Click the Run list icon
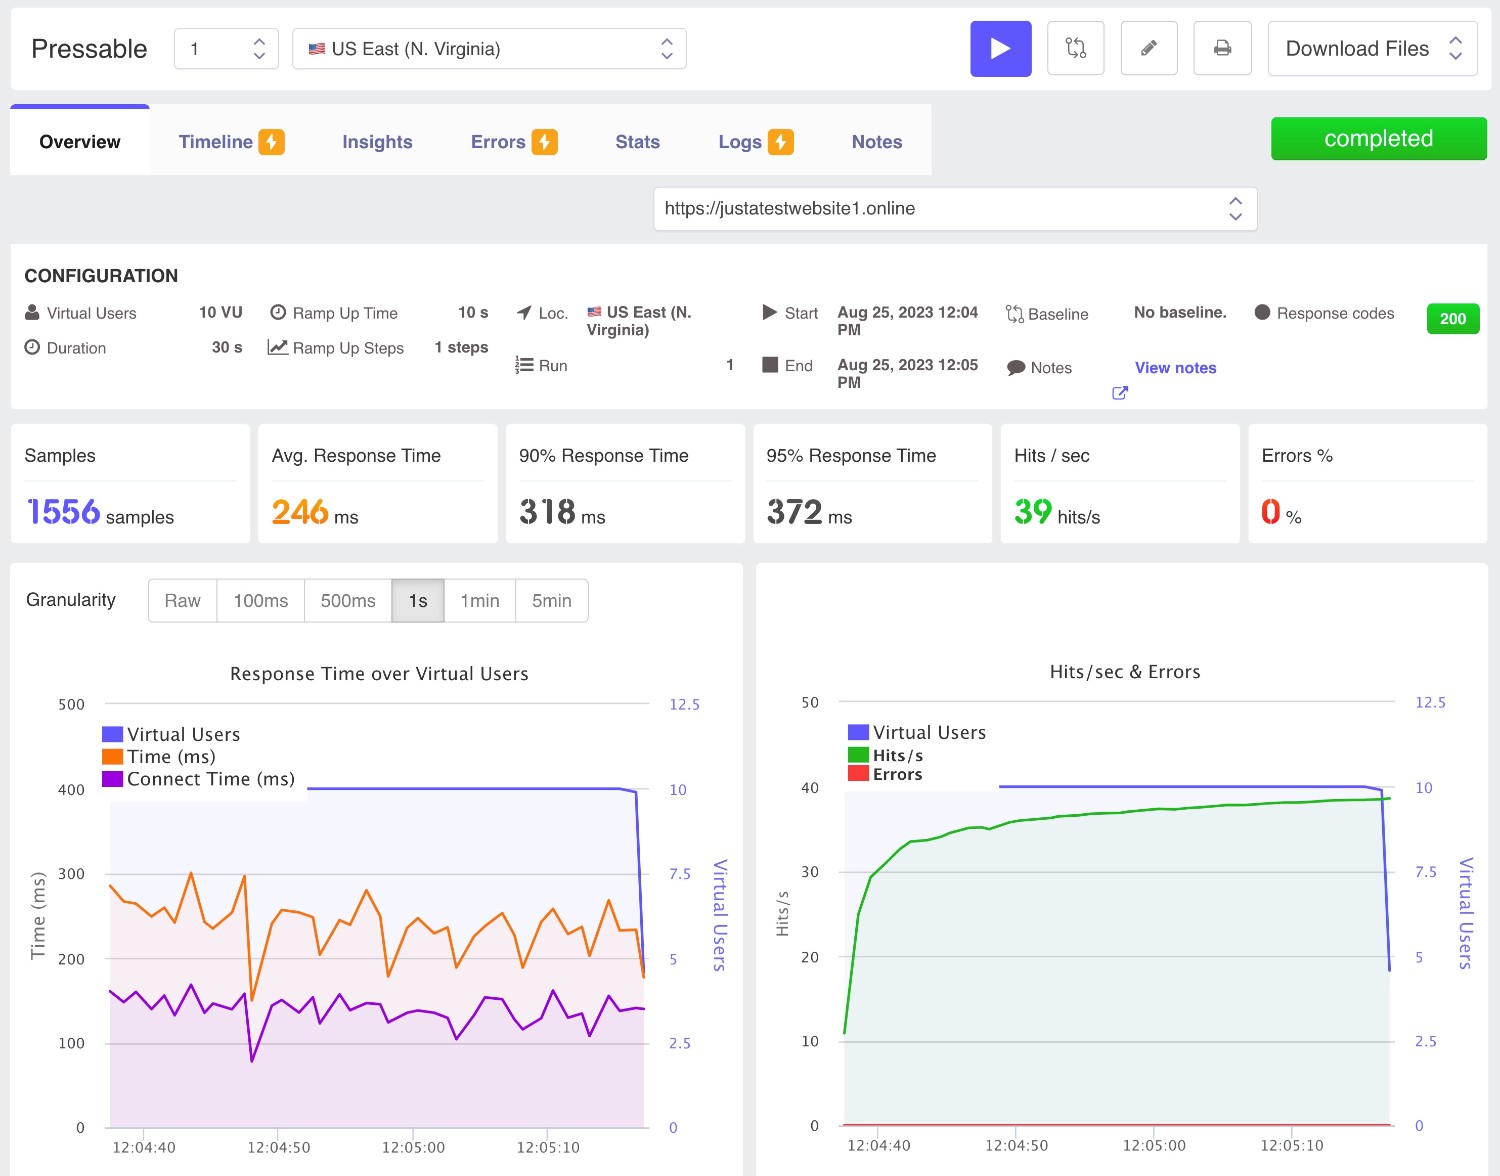 (524, 365)
